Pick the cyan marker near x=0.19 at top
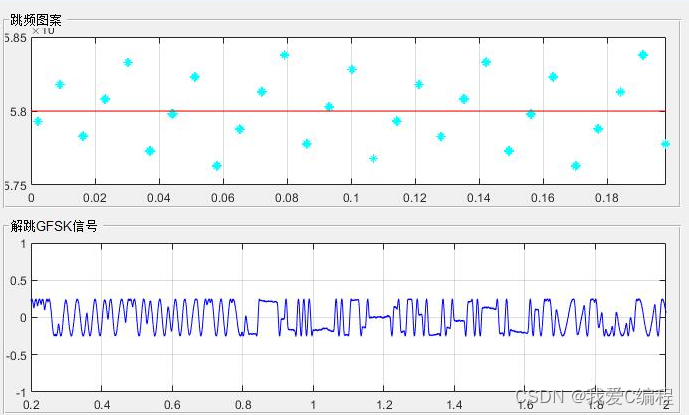Viewport: 689px width, 415px height. tap(643, 55)
